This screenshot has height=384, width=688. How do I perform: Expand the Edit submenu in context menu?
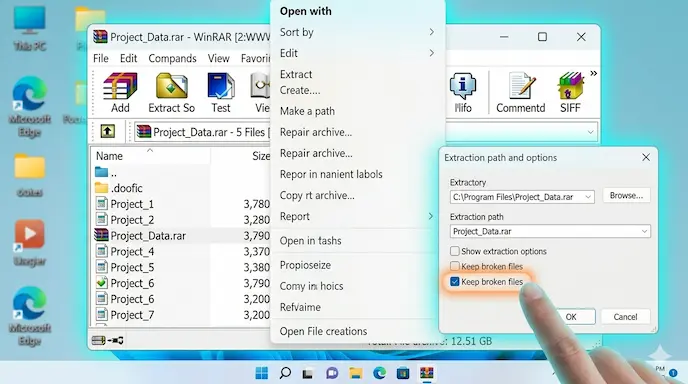click(x=431, y=53)
